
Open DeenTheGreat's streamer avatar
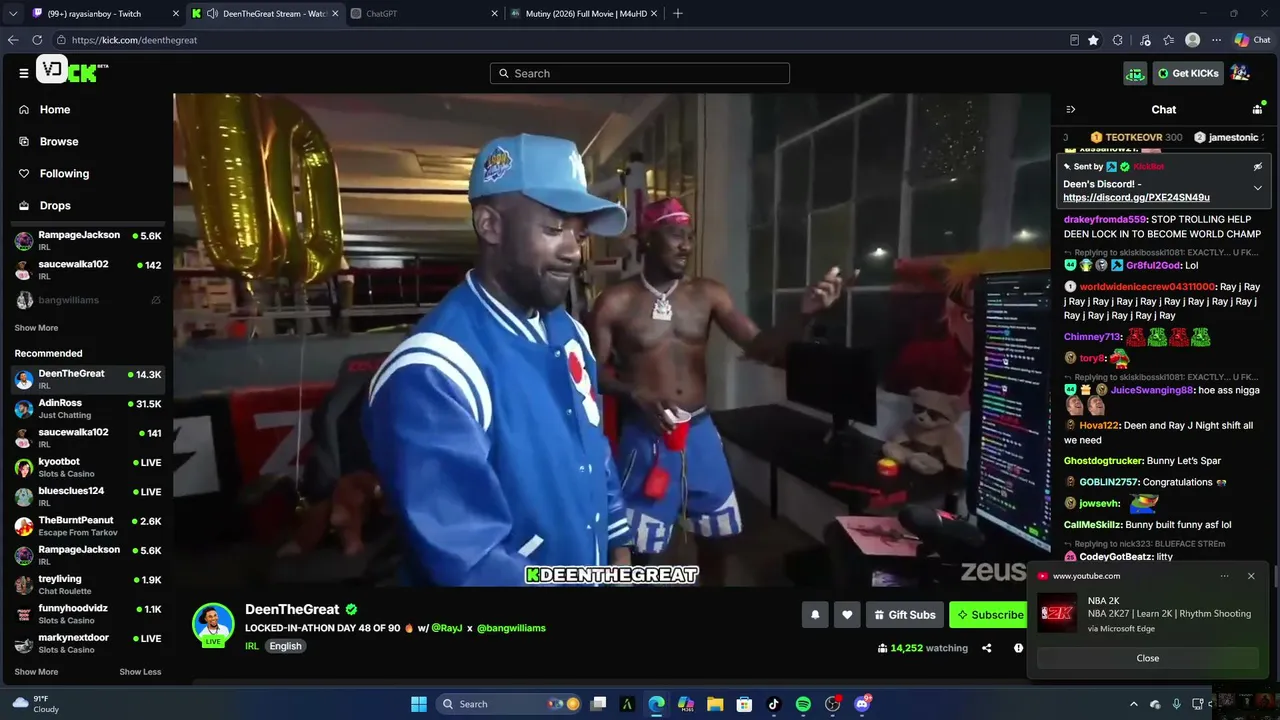(x=213, y=624)
